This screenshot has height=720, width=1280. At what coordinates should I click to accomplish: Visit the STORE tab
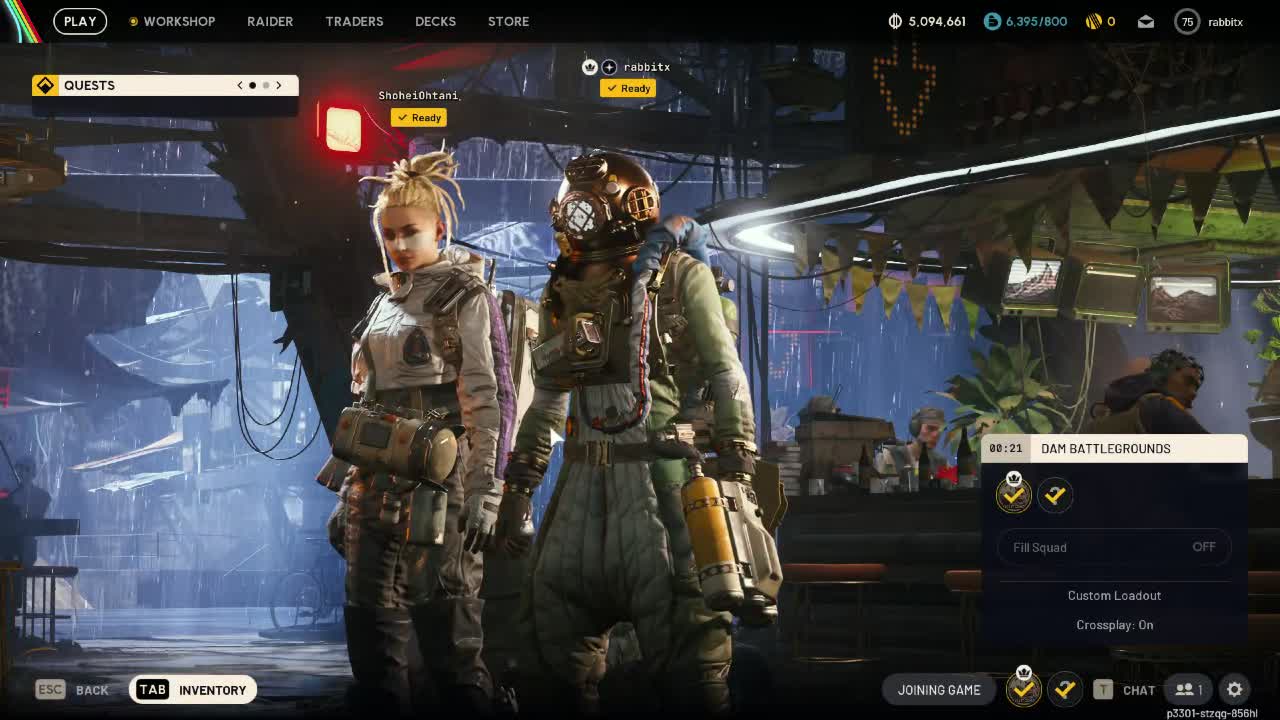click(508, 21)
